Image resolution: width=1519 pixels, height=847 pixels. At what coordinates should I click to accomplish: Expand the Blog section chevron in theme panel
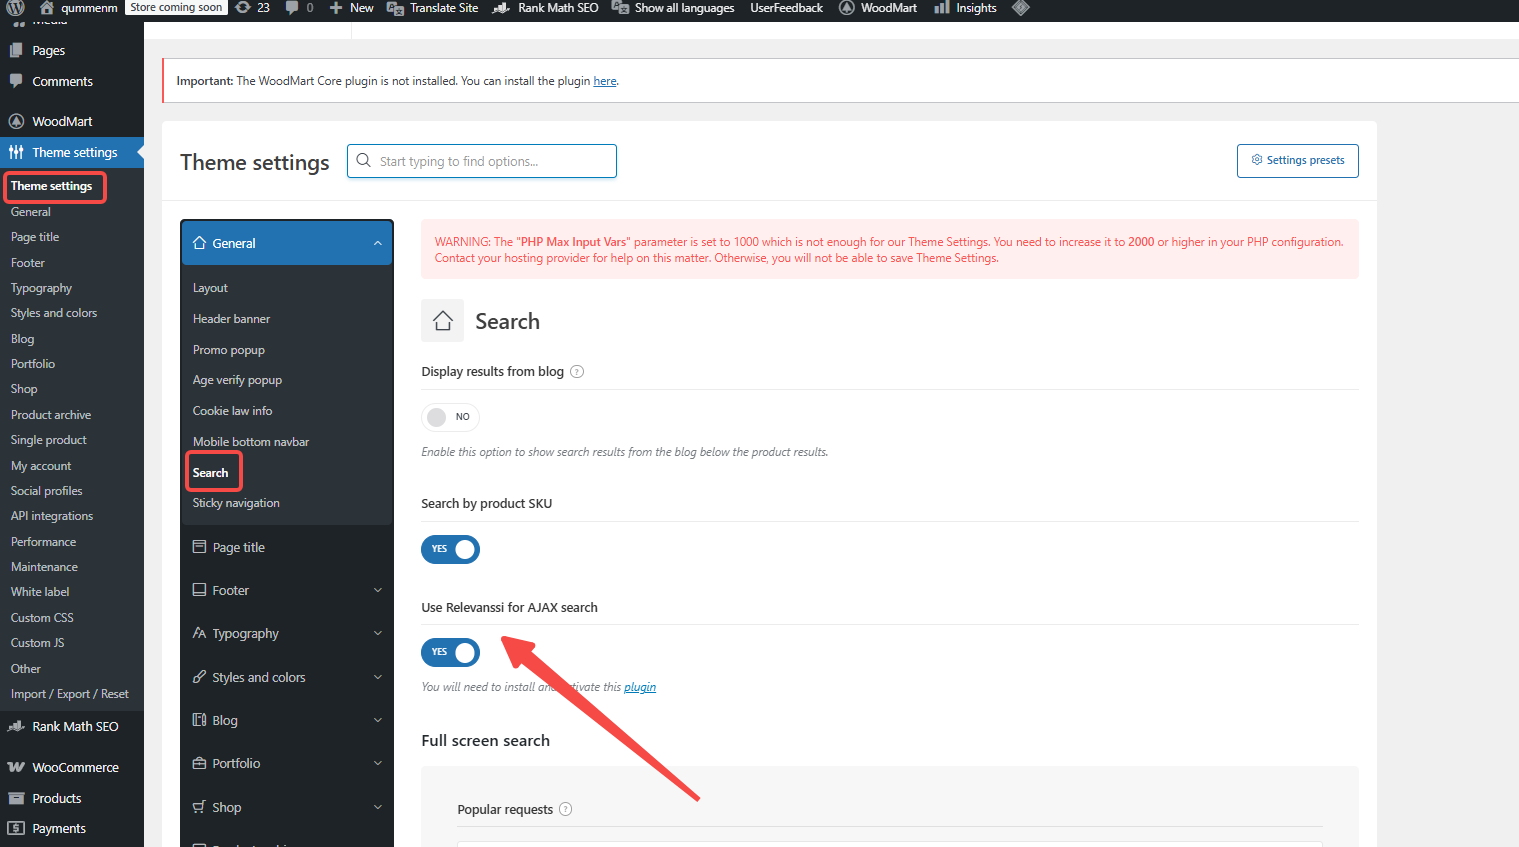(x=378, y=720)
